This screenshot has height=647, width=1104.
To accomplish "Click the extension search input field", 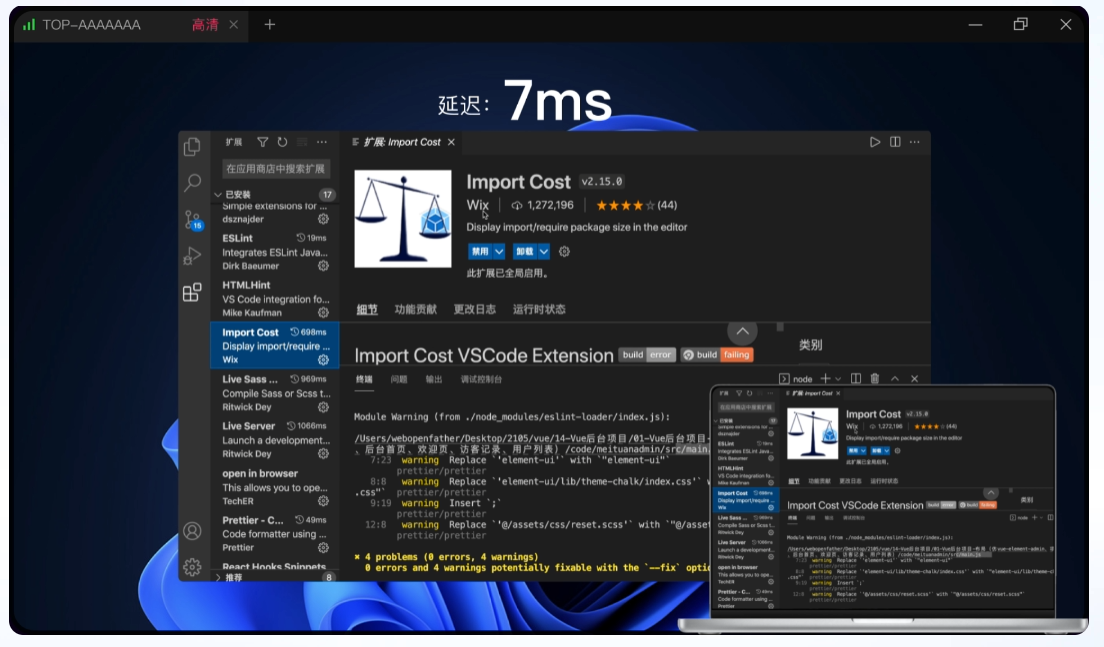I will click(x=275, y=169).
